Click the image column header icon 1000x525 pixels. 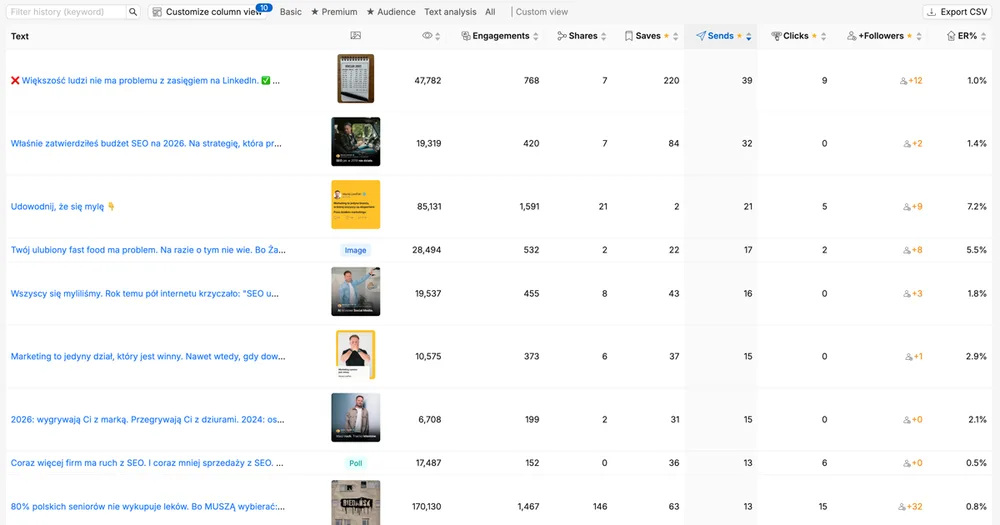click(356, 36)
